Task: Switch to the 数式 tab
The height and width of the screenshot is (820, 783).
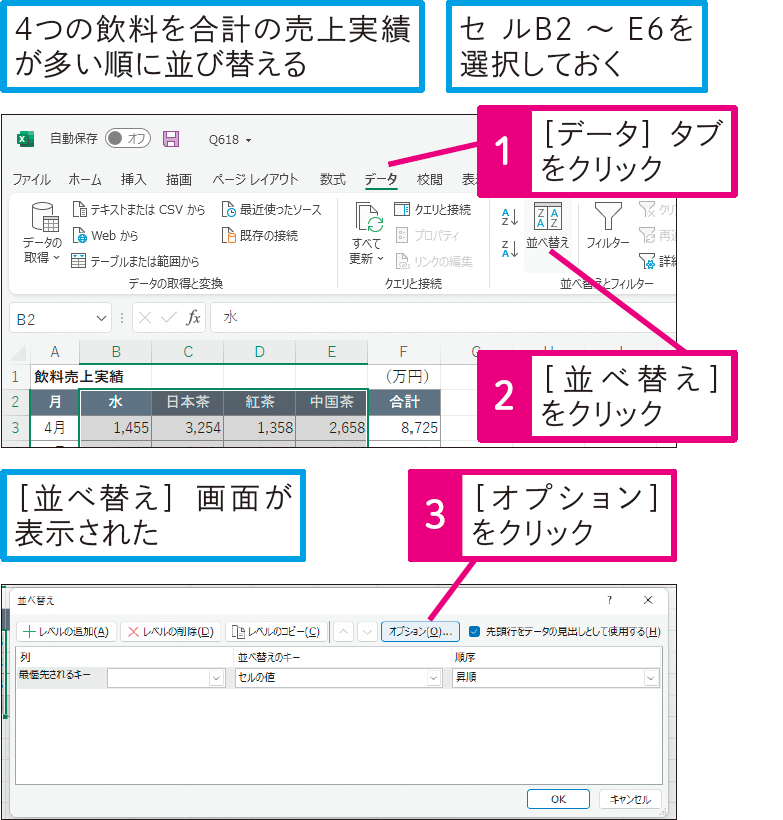Action: pyautogui.click(x=333, y=179)
